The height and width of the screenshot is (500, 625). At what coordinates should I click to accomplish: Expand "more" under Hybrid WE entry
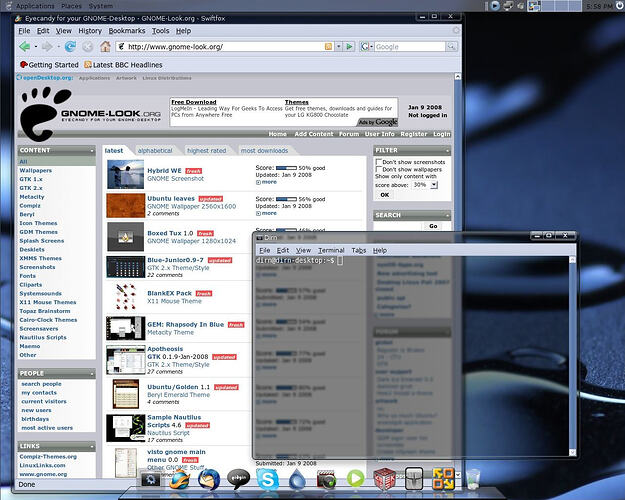click(267, 182)
